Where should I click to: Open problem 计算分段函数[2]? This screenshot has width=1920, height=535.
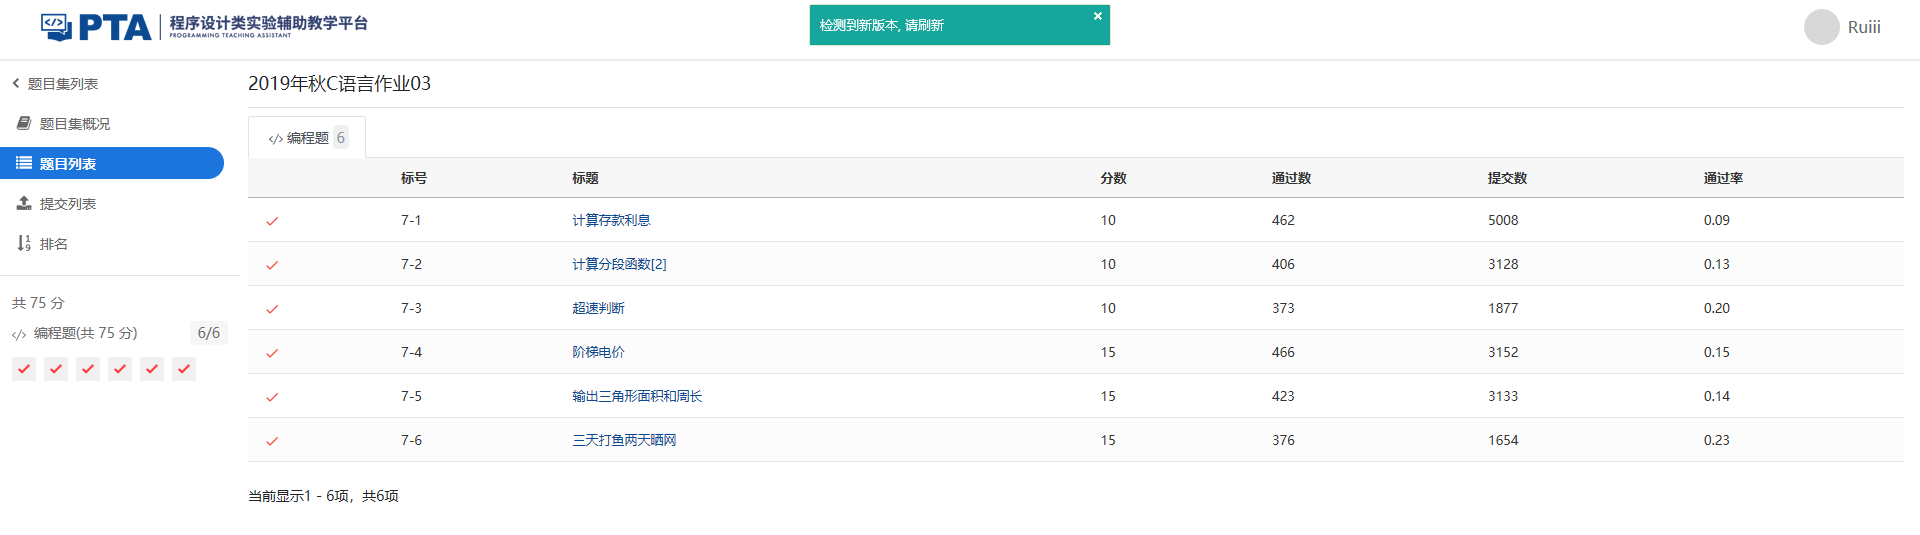[619, 264]
